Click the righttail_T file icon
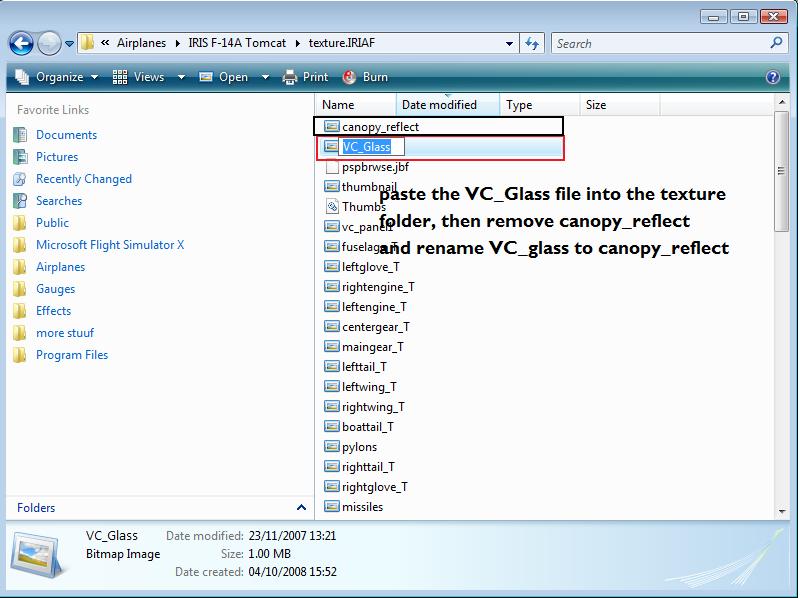 coord(332,466)
